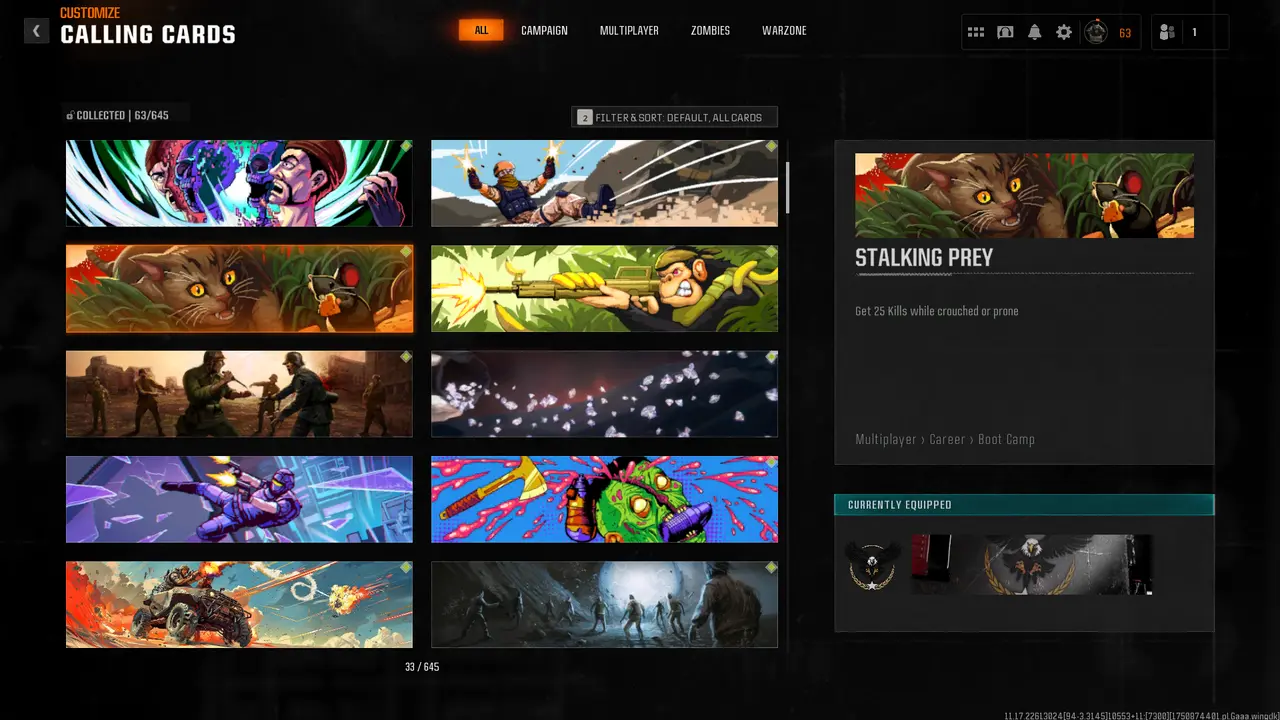Switch to the CAMPAIGN tab
The height and width of the screenshot is (720, 1280).
[x=544, y=30]
